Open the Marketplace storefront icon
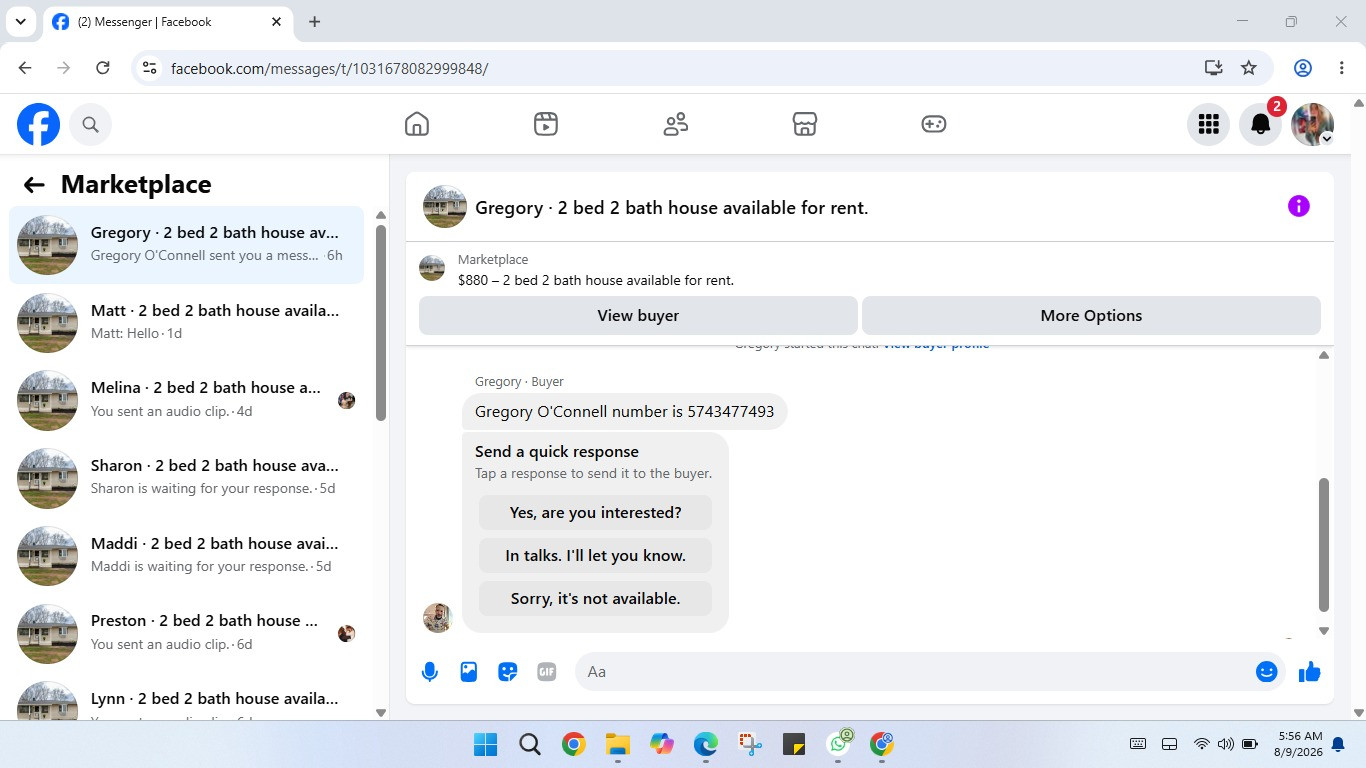Viewport: 1366px width, 768px height. click(x=805, y=124)
